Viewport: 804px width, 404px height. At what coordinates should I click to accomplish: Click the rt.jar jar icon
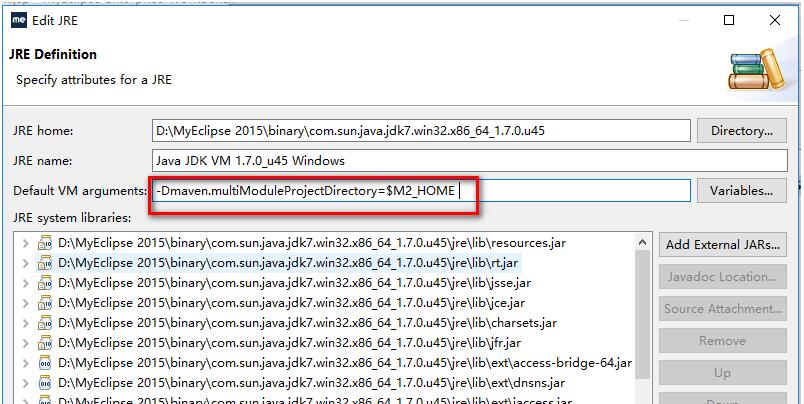45,263
